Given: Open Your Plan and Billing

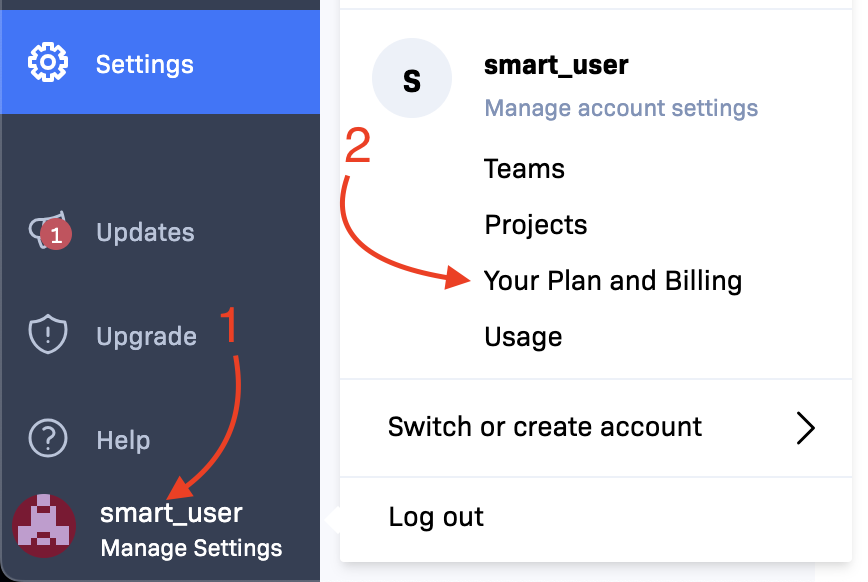Looking at the screenshot, I should [x=613, y=281].
